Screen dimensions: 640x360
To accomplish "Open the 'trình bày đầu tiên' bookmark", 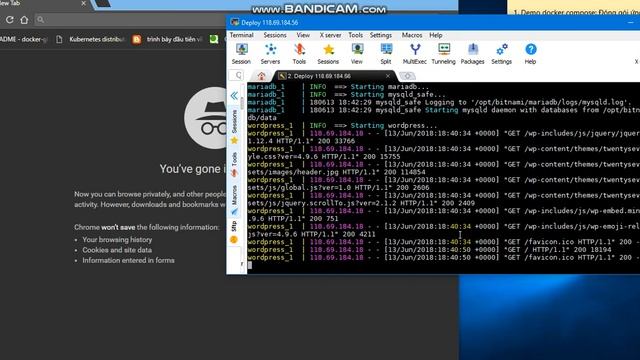I will (x=167, y=39).
